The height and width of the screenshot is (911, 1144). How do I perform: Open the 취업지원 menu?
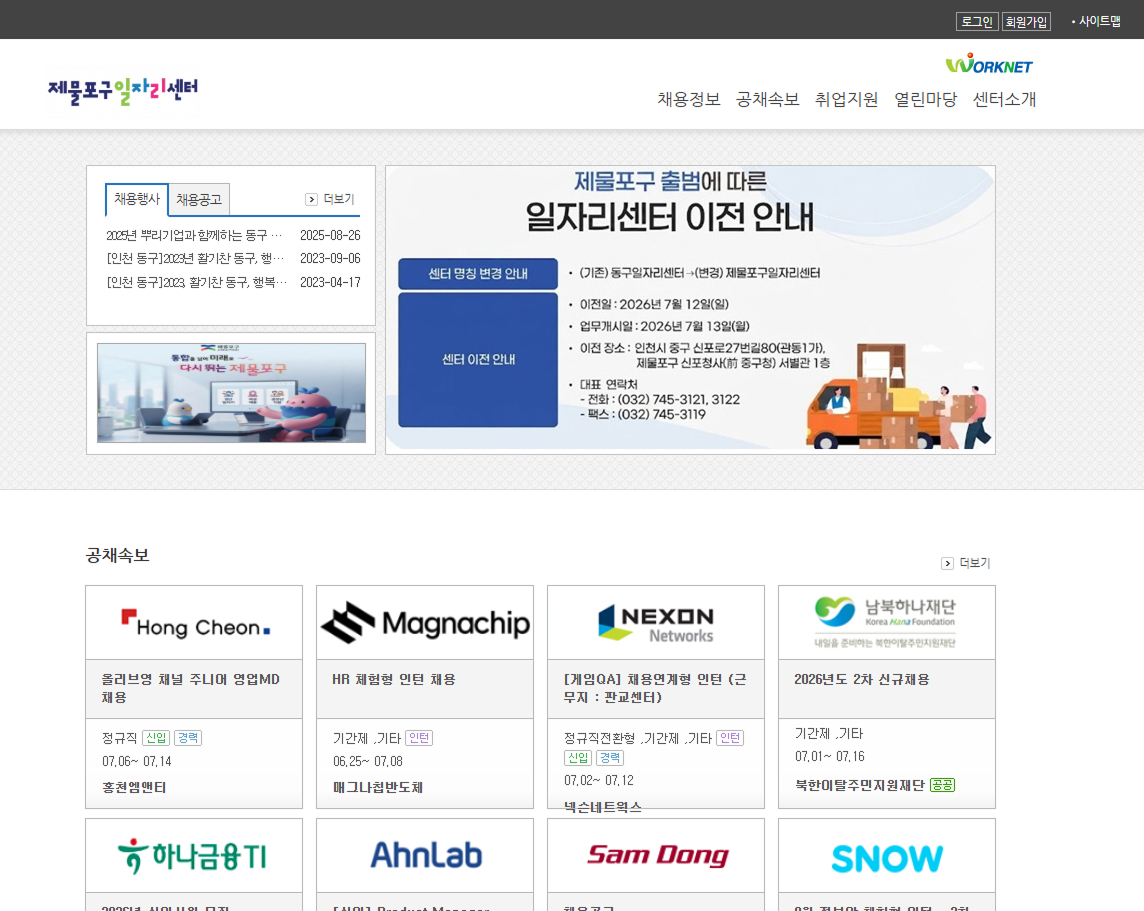click(846, 99)
